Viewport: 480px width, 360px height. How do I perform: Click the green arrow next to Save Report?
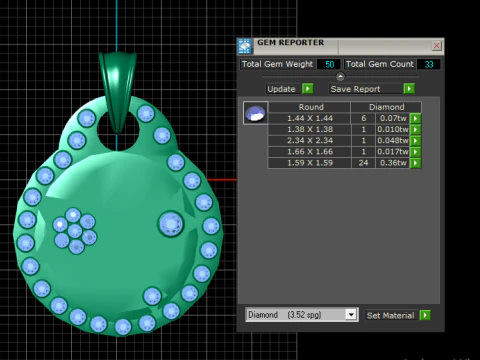tap(409, 89)
